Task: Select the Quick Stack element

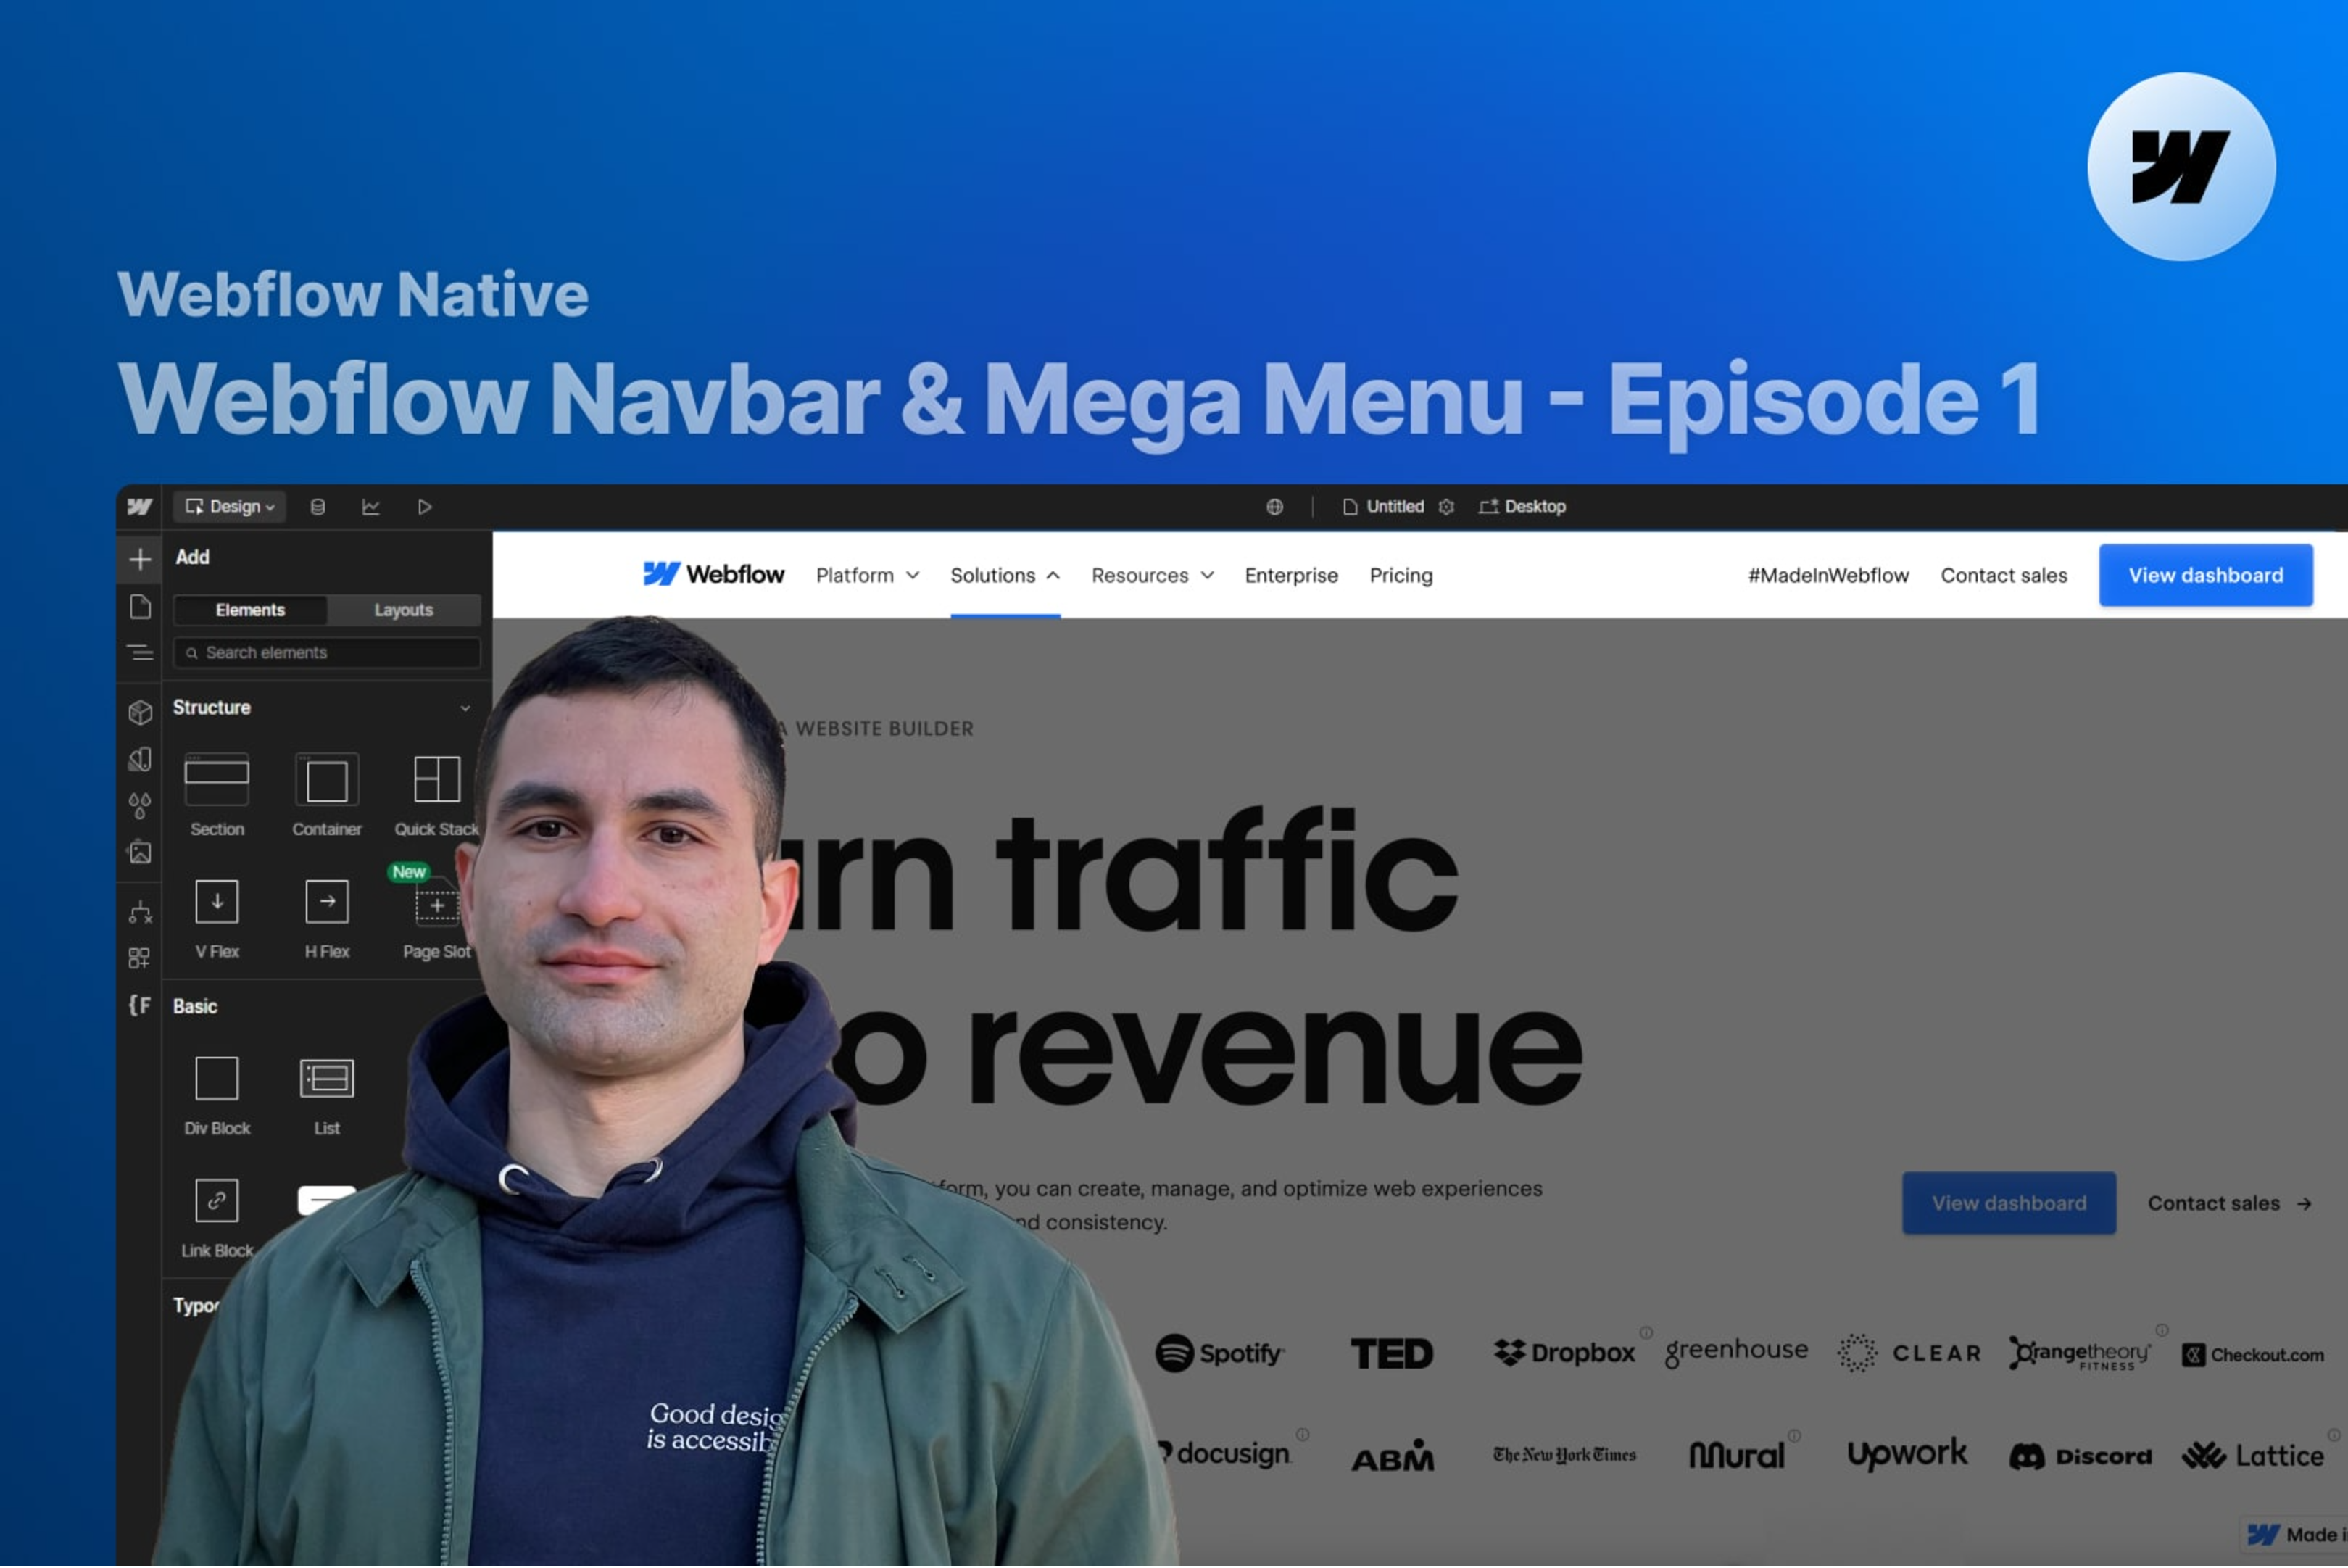Action: pyautogui.click(x=436, y=795)
